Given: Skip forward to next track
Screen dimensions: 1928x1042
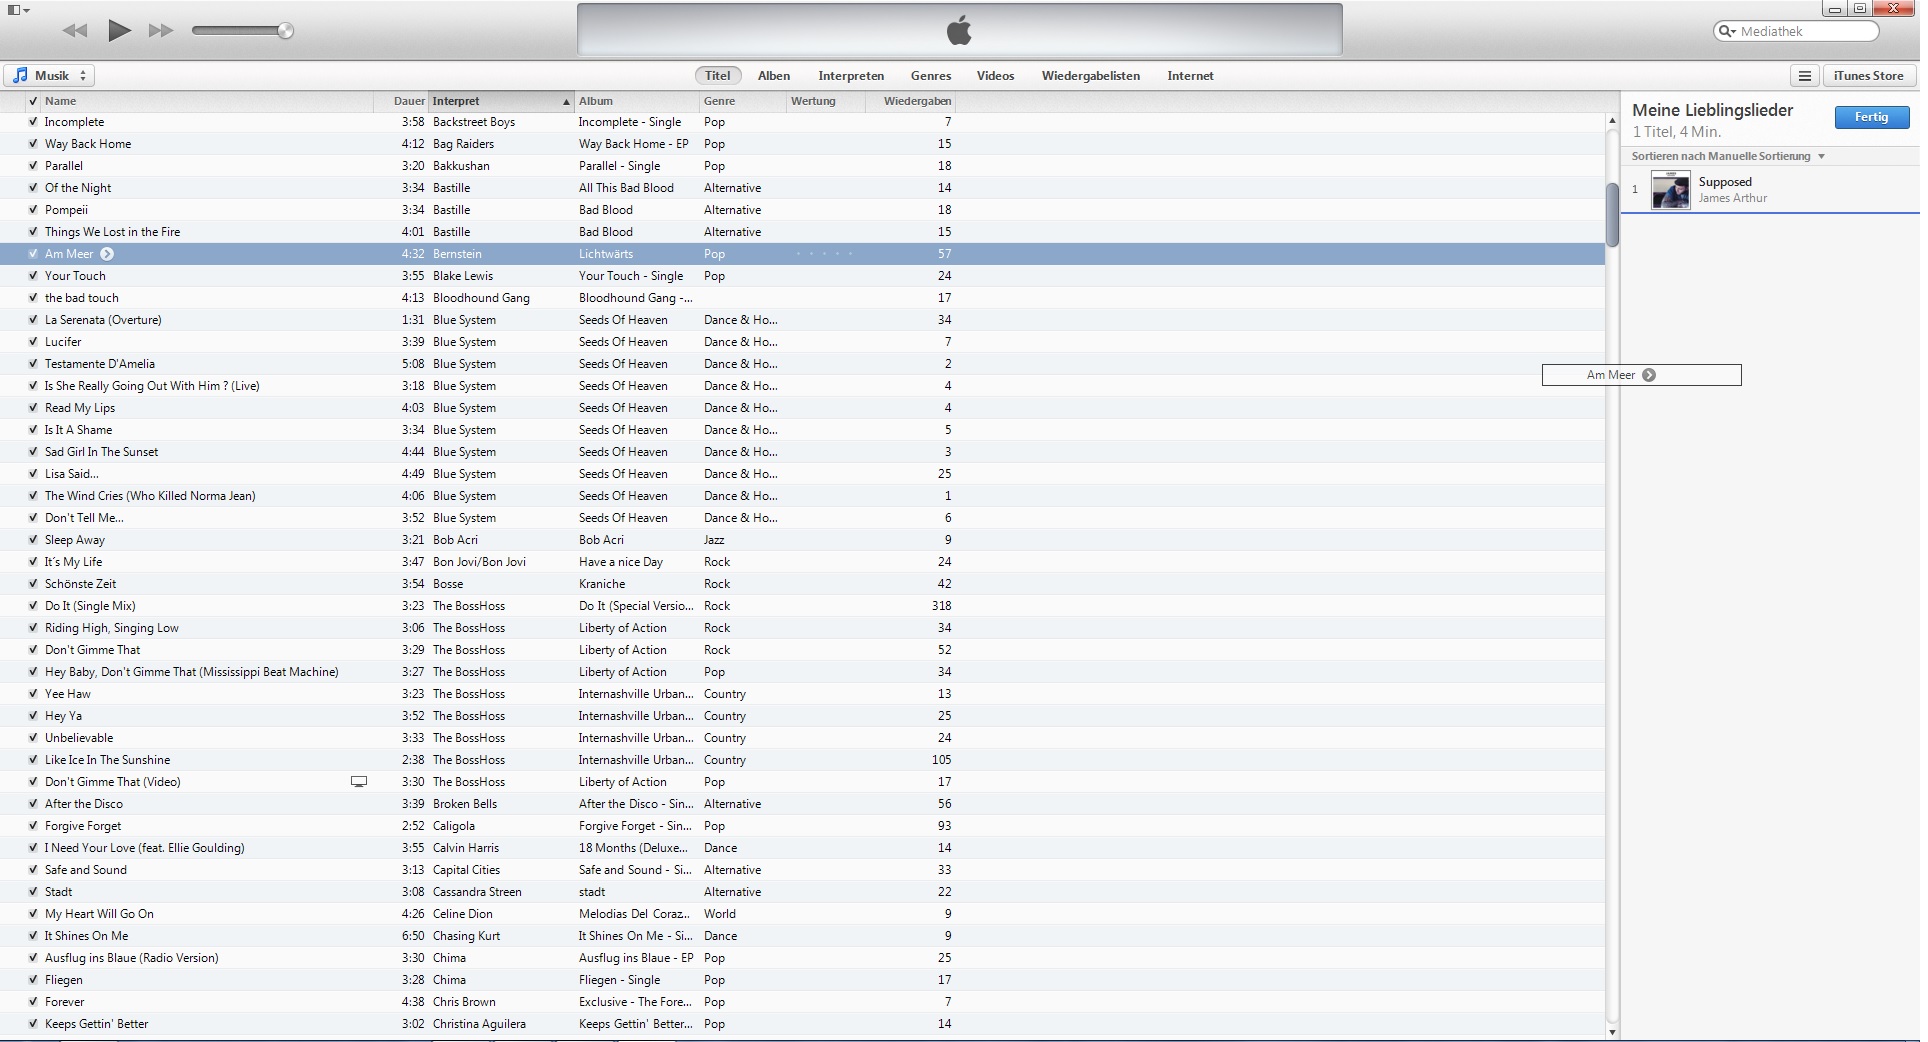Looking at the screenshot, I should 161,31.
